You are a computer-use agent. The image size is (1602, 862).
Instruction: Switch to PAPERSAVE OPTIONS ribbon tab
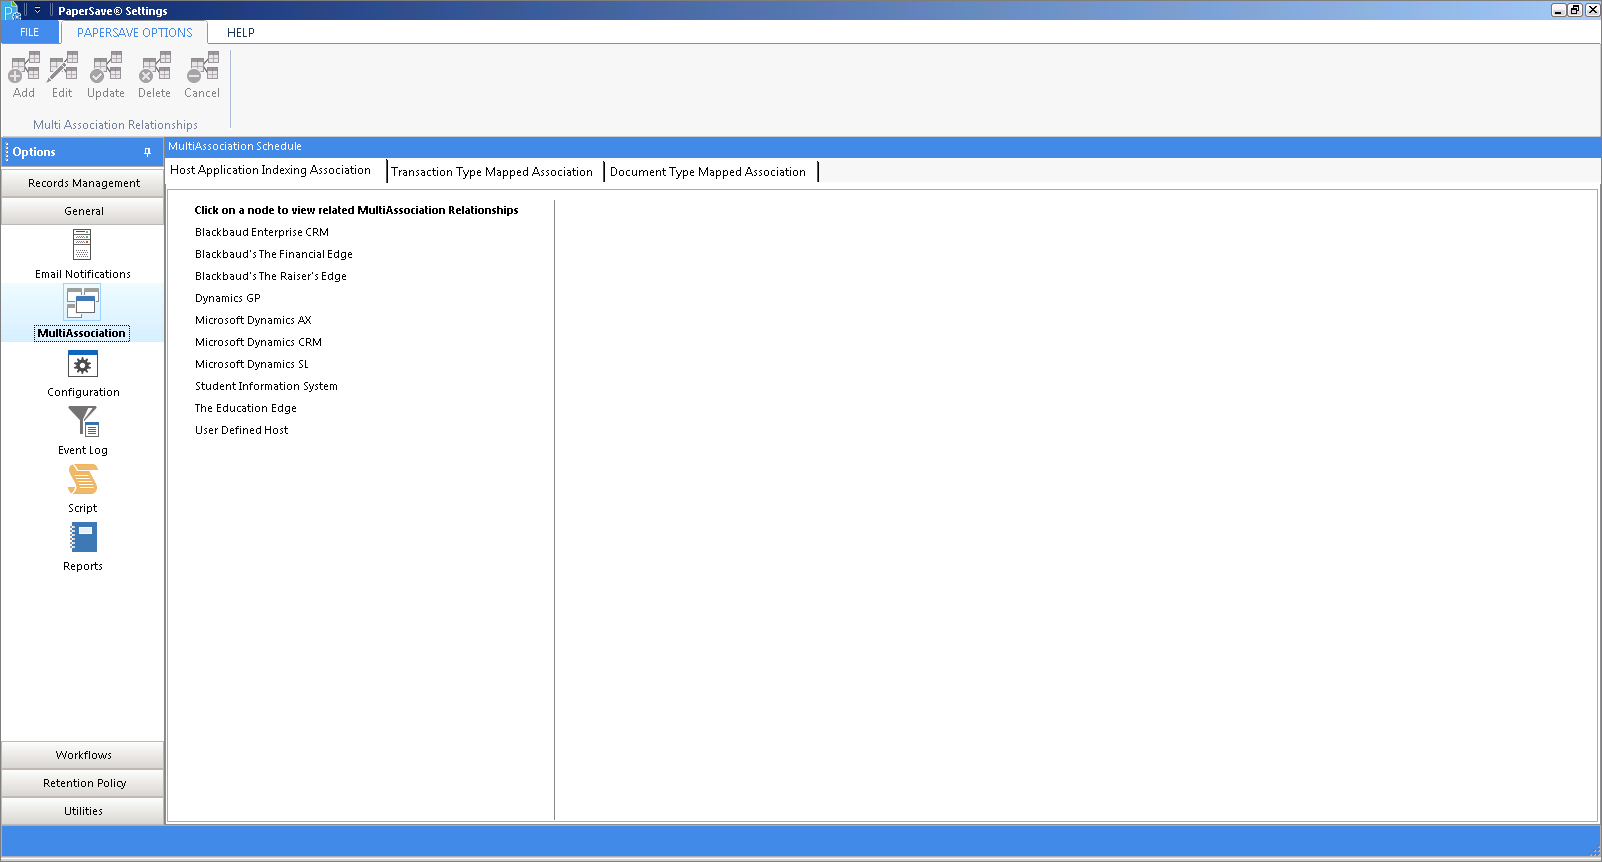point(135,32)
